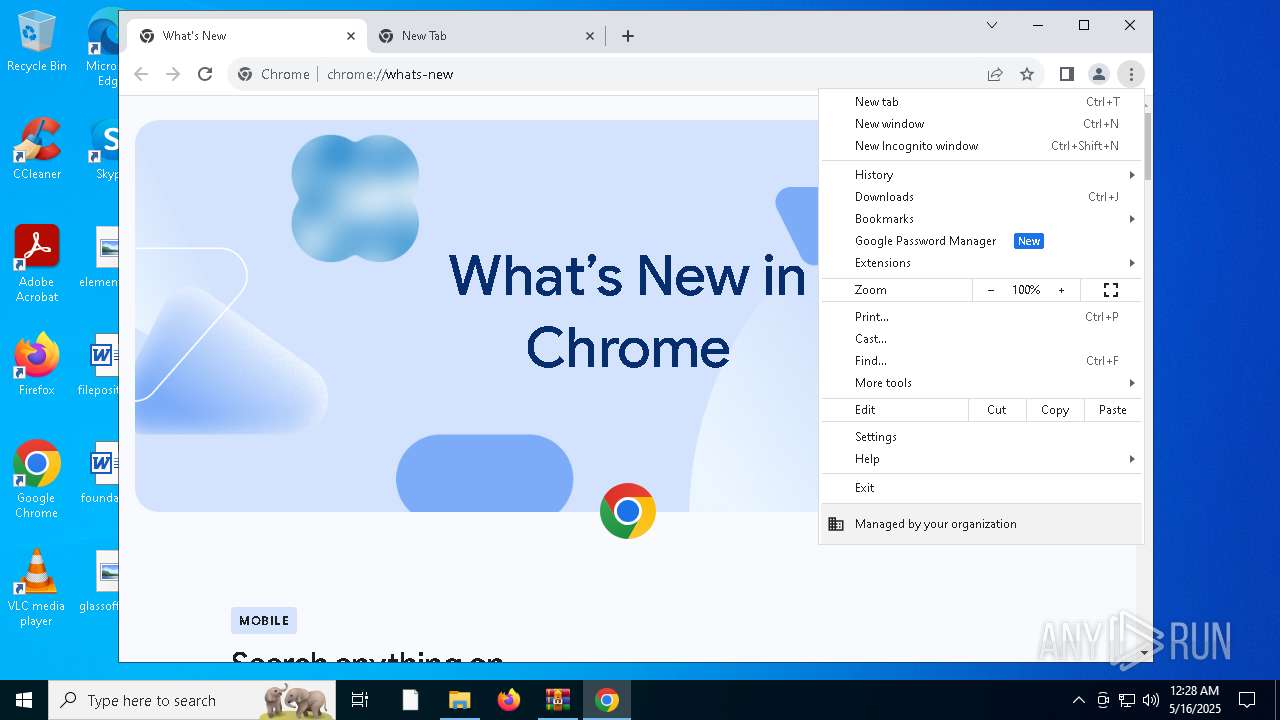Open Task View on the taskbar
Image resolution: width=1280 pixels, height=720 pixels.
(360, 700)
